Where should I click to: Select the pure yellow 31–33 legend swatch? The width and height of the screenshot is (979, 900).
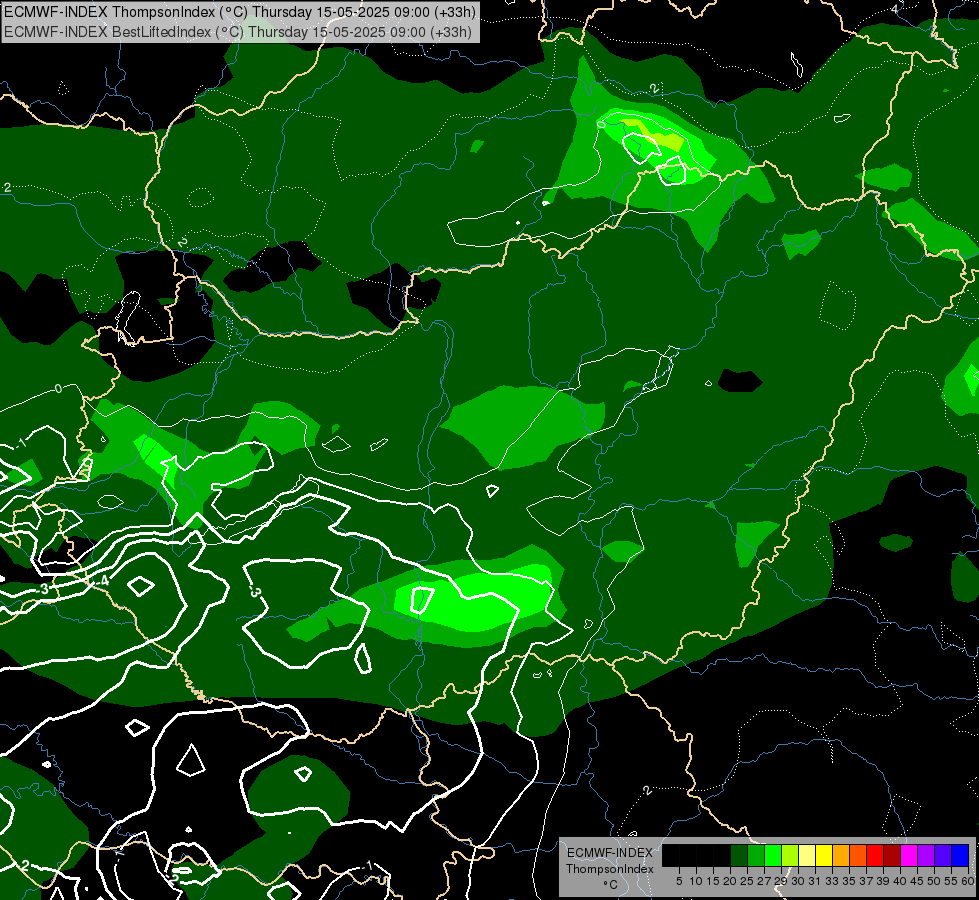tap(824, 855)
